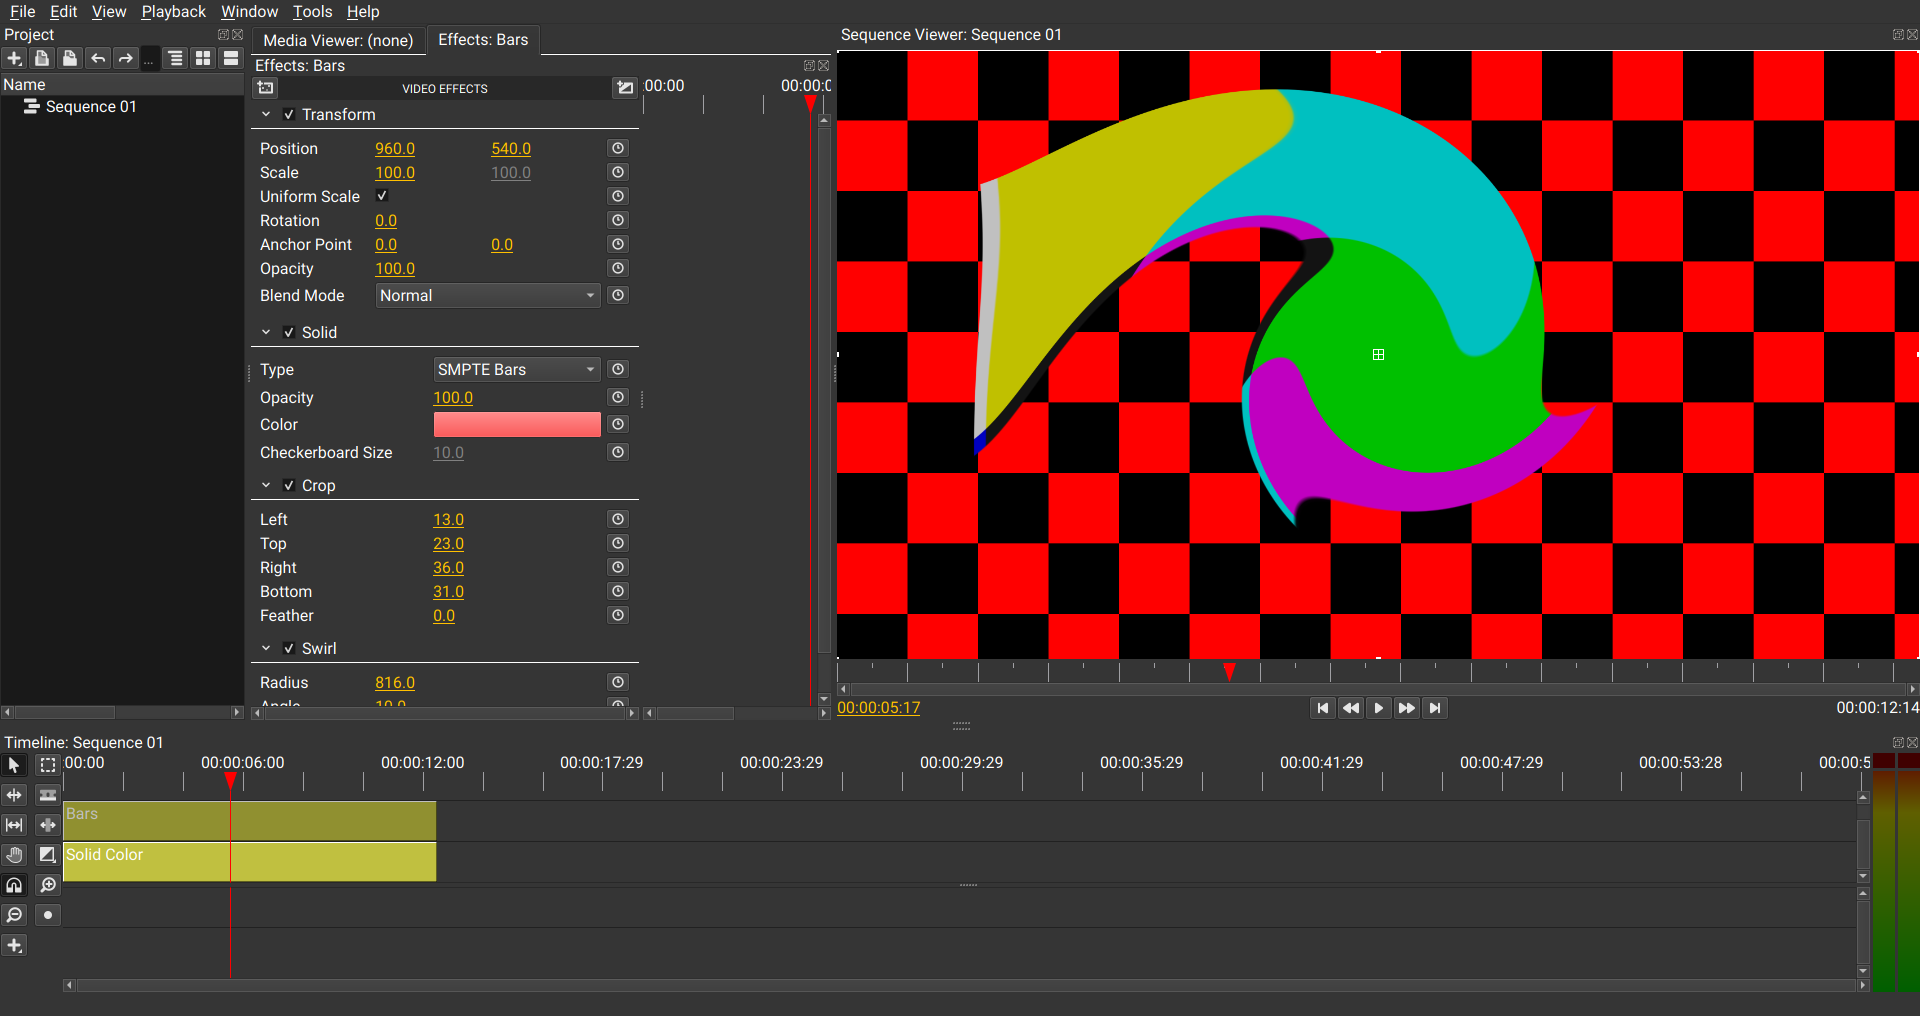Open the Tools menu

(x=312, y=11)
